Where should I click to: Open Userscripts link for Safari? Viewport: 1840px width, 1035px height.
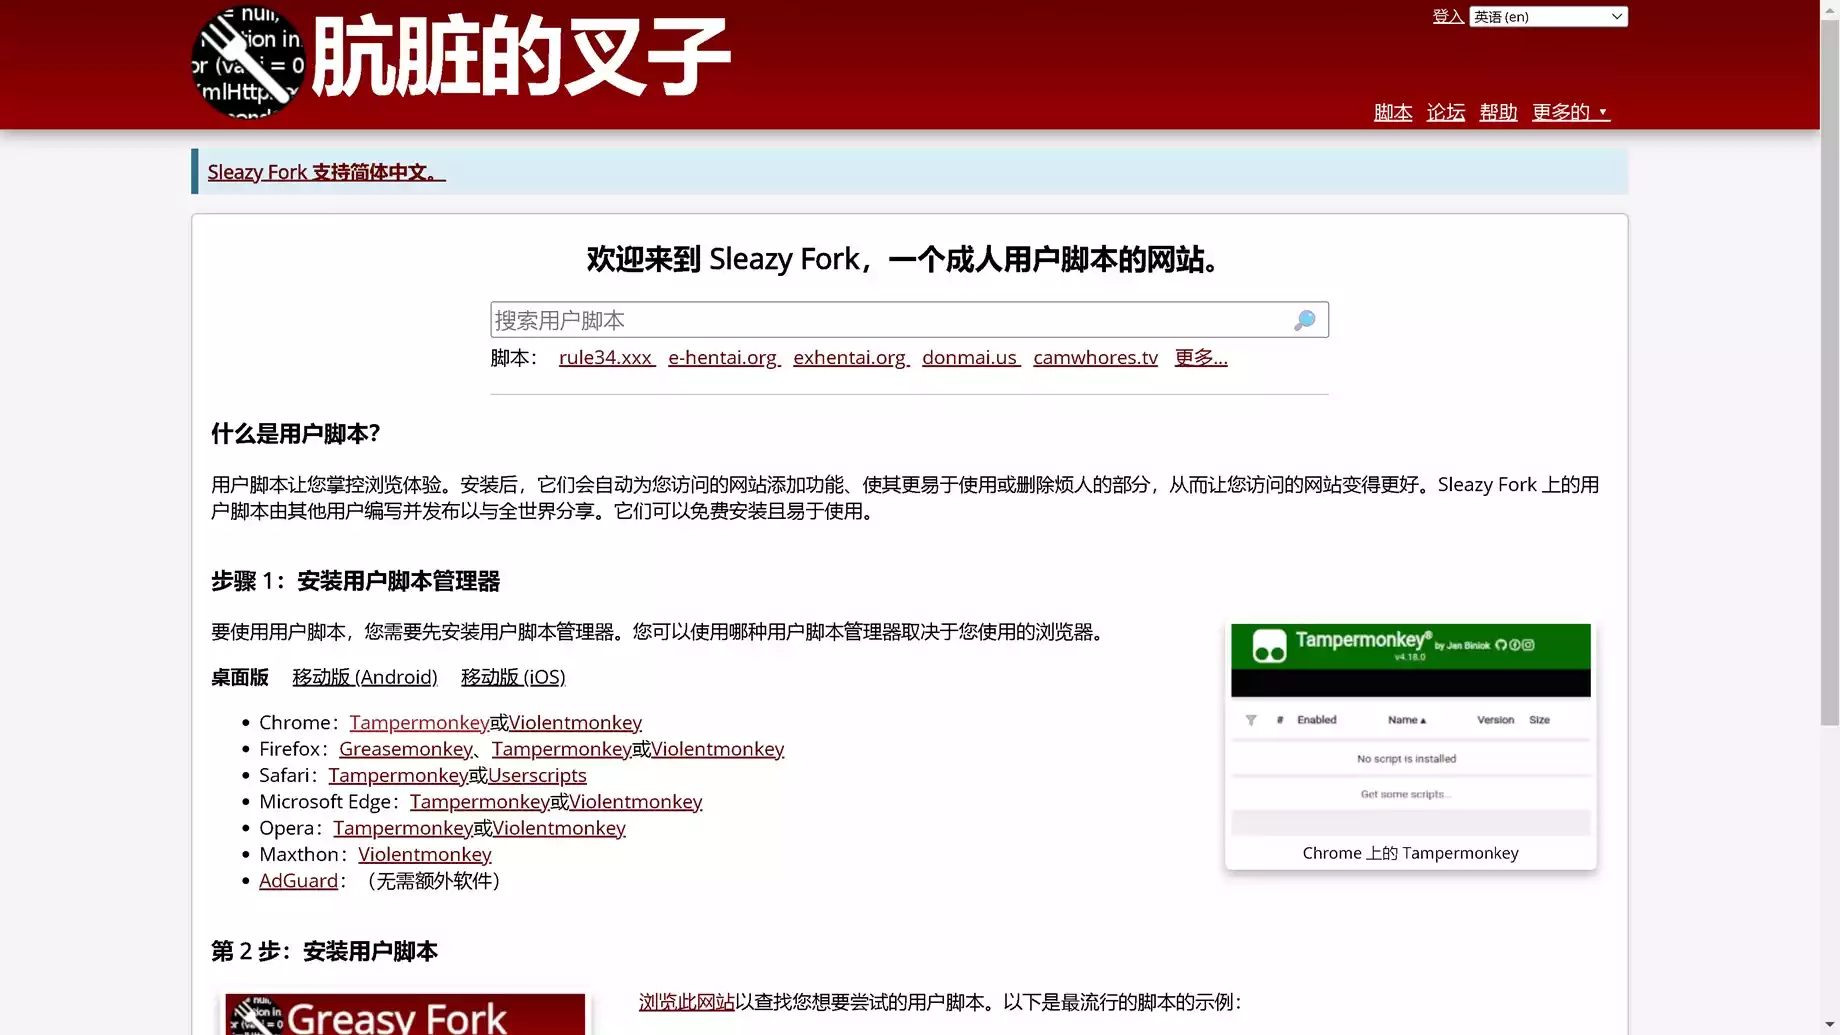[537, 775]
